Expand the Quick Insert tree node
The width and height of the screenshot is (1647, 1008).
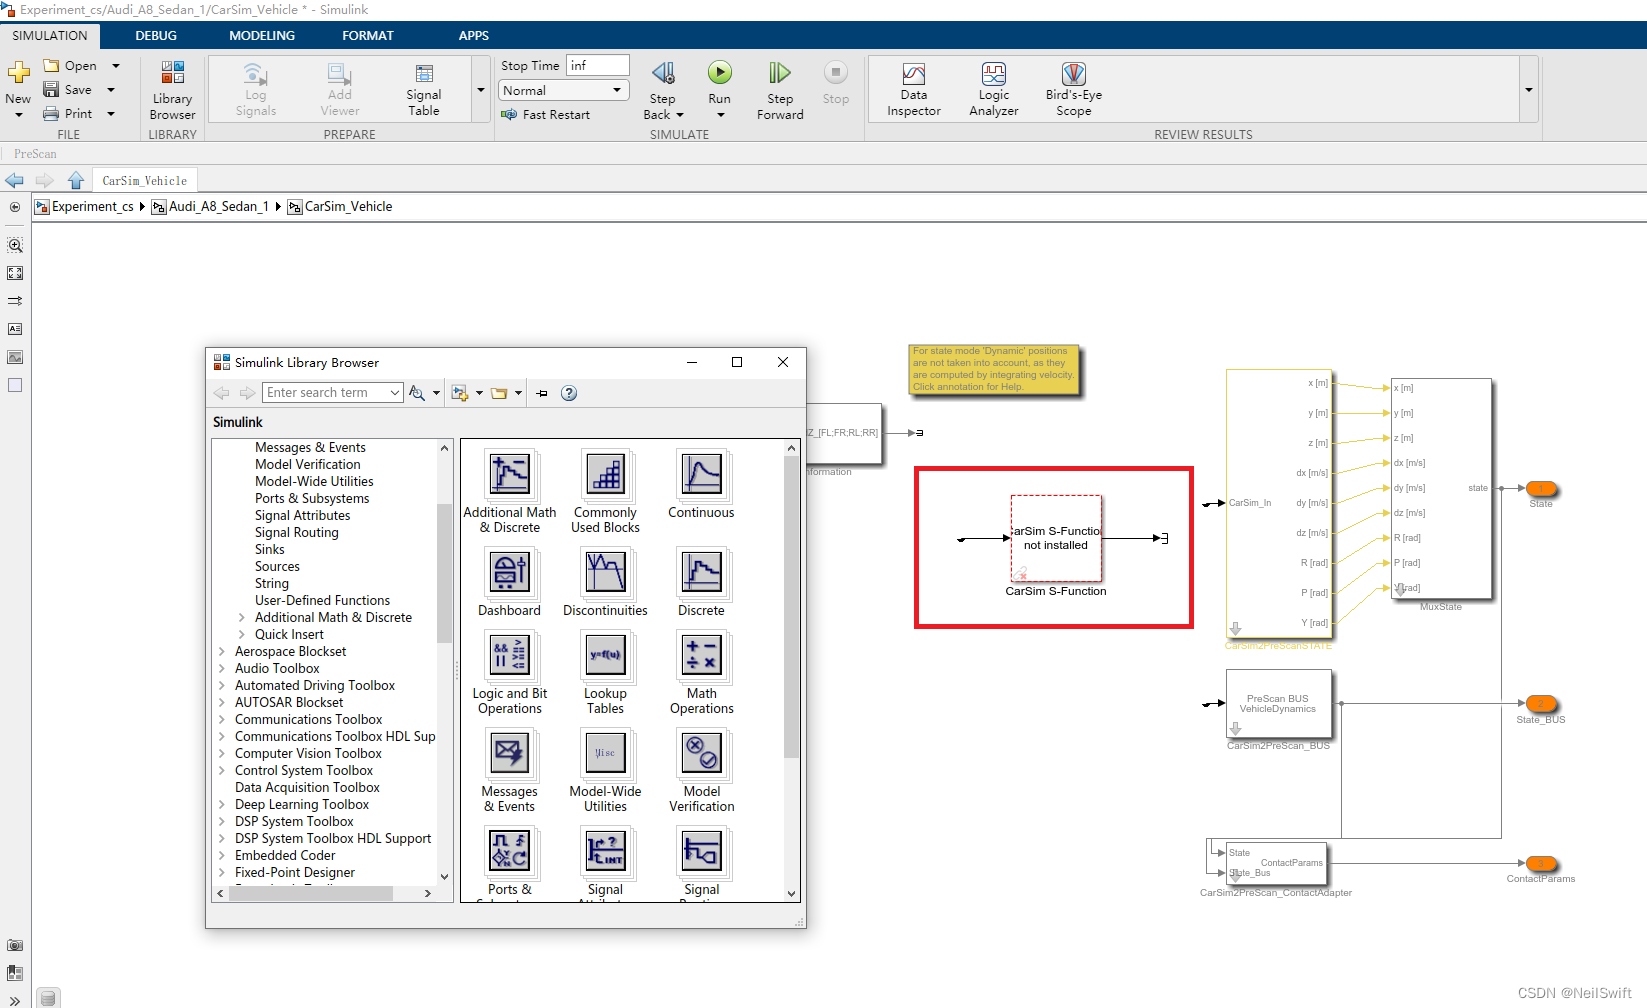(242, 635)
